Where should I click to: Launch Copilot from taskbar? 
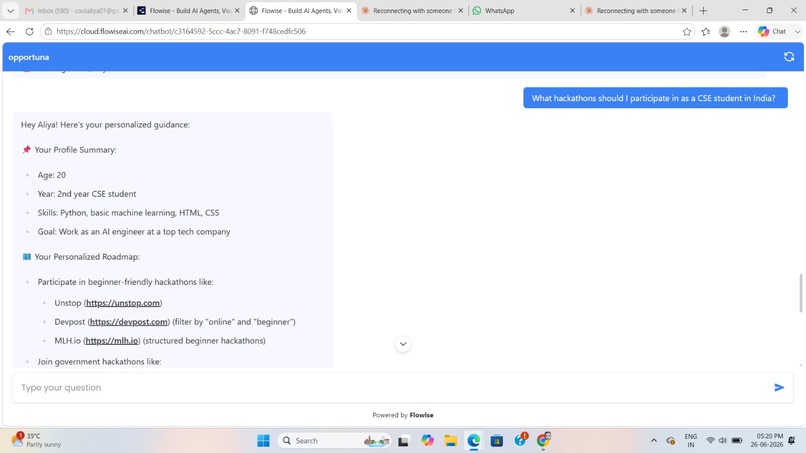tap(427, 441)
